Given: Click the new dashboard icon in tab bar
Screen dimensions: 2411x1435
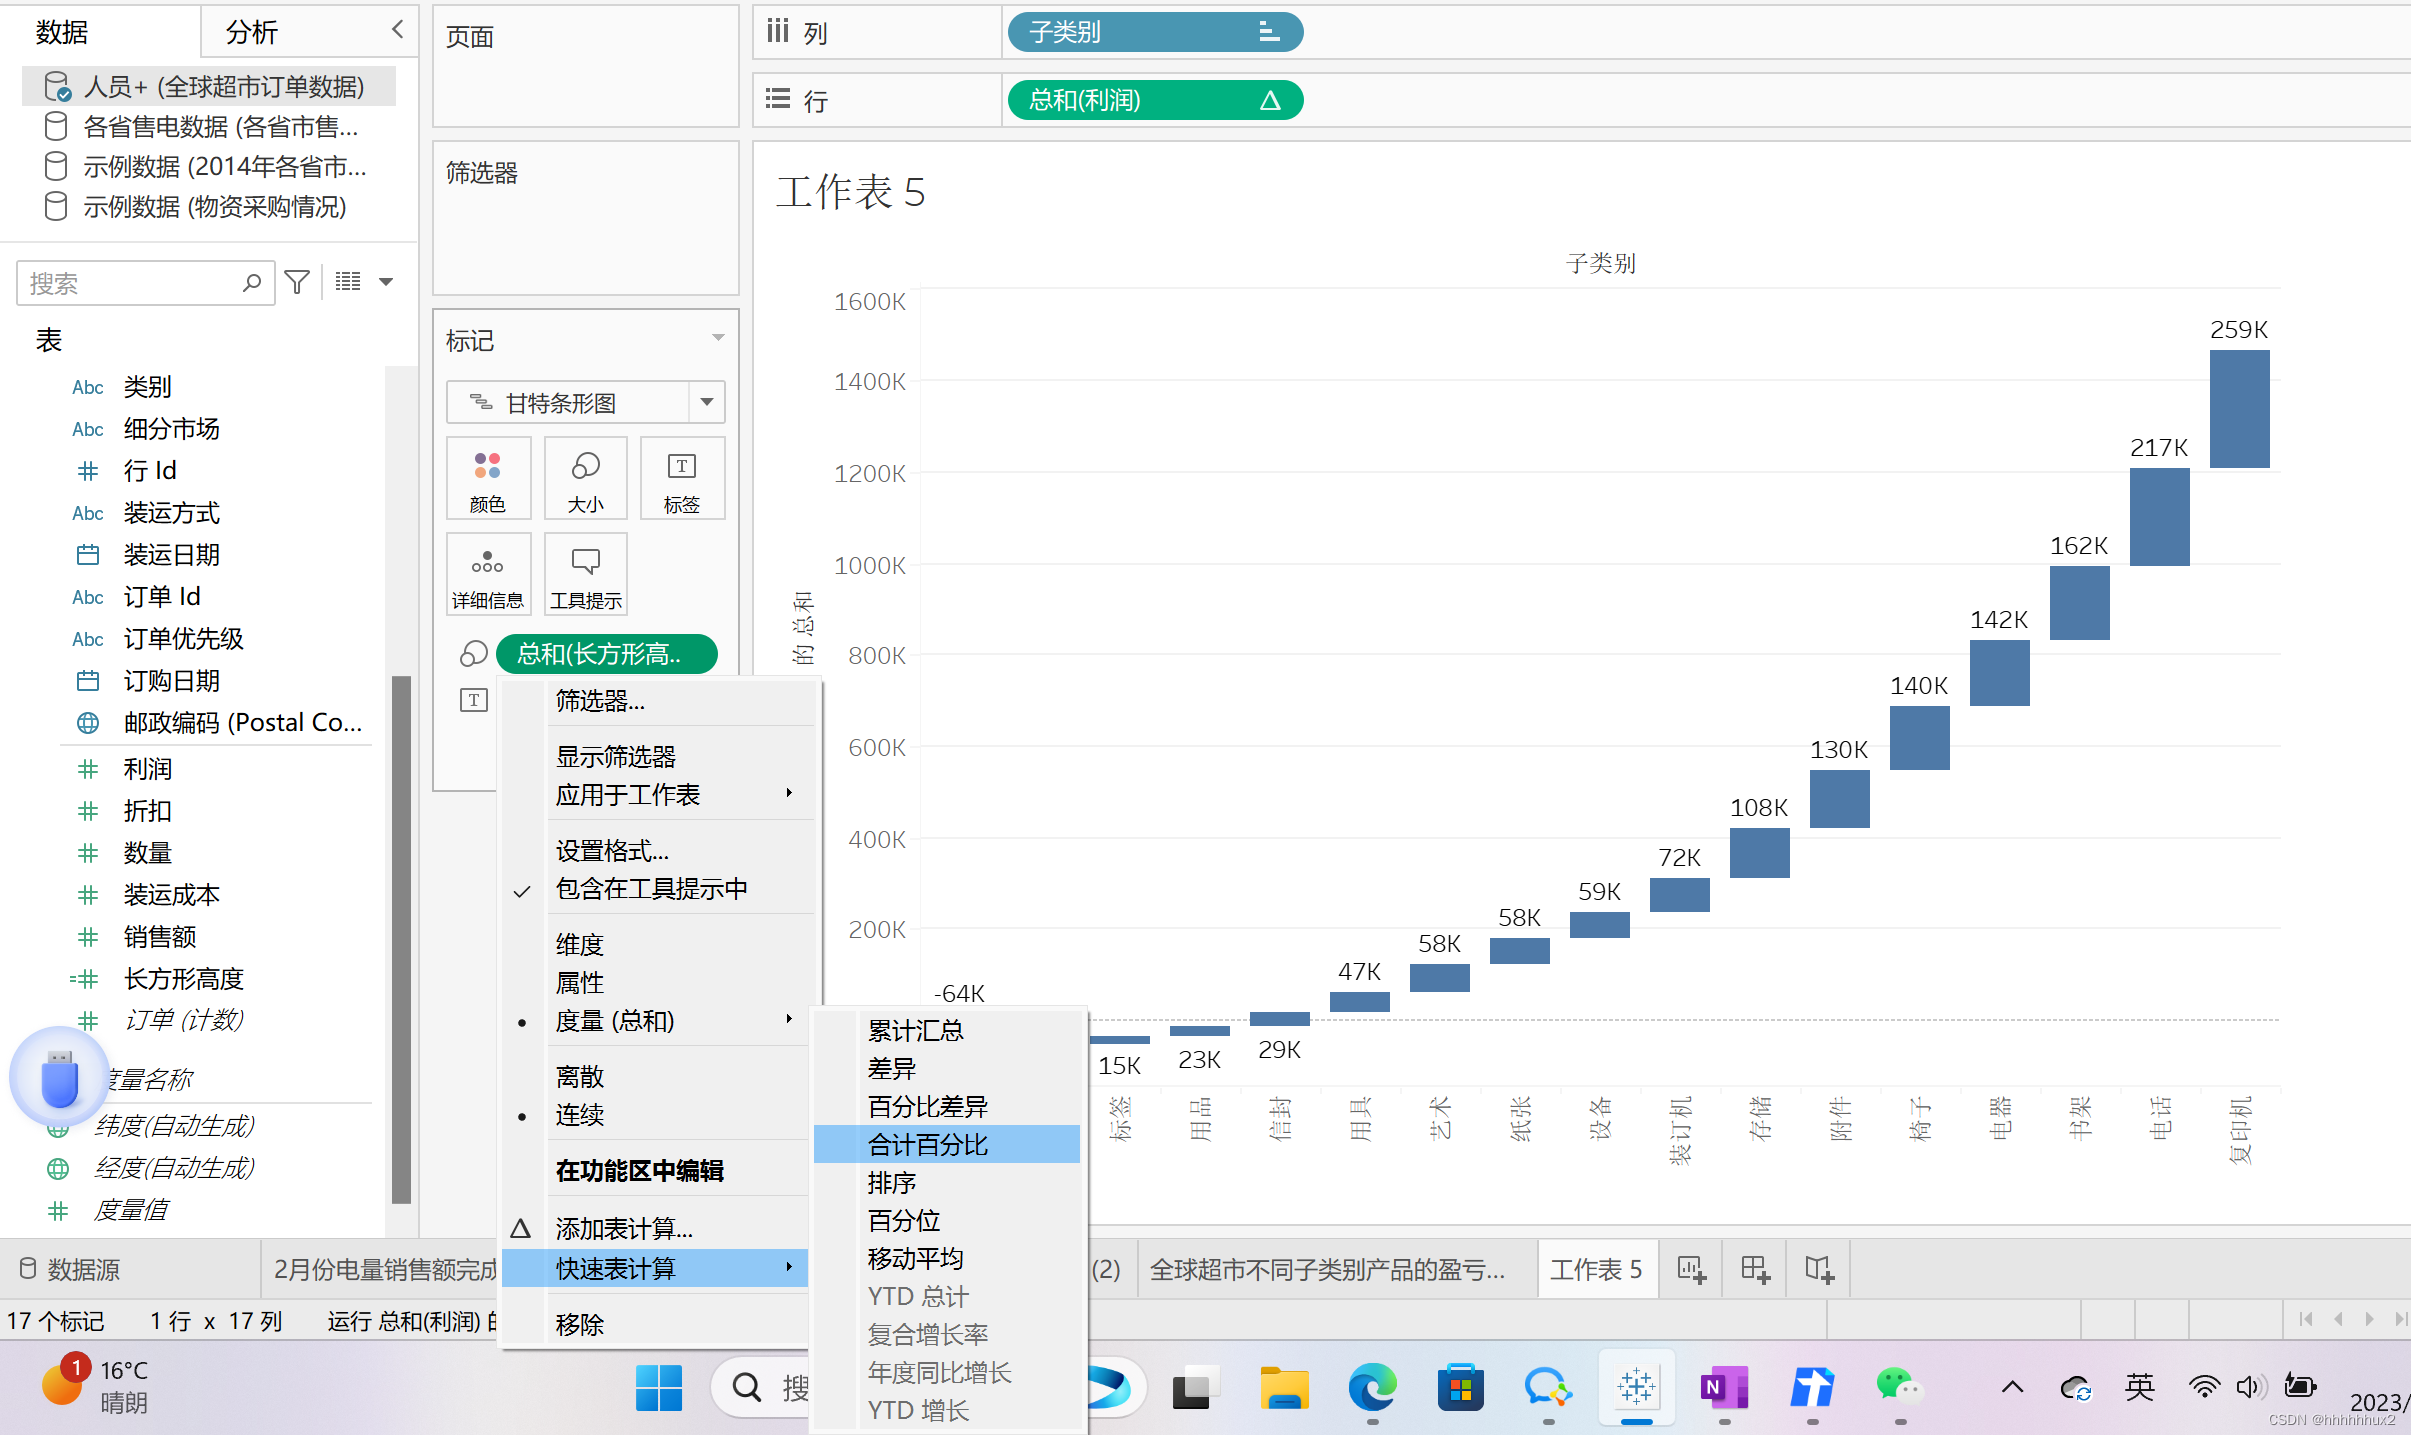Looking at the screenshot, I should (1755, 1269).
